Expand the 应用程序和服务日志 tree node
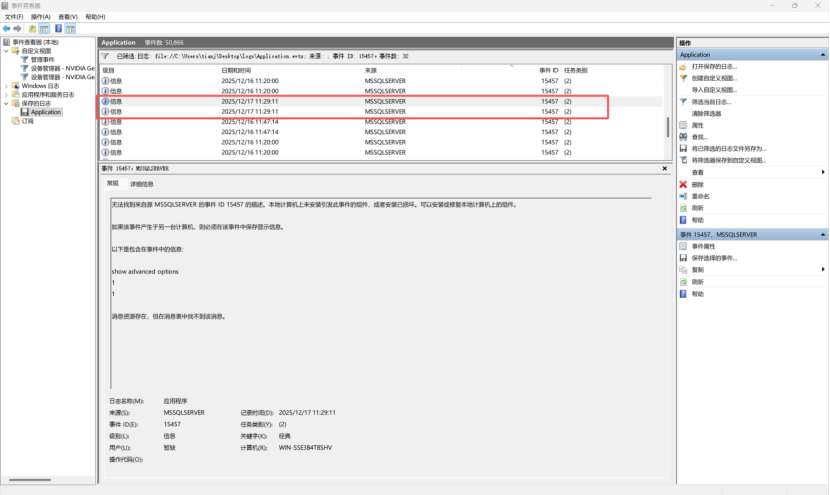 pyautogui.click(x=6, y=94)
